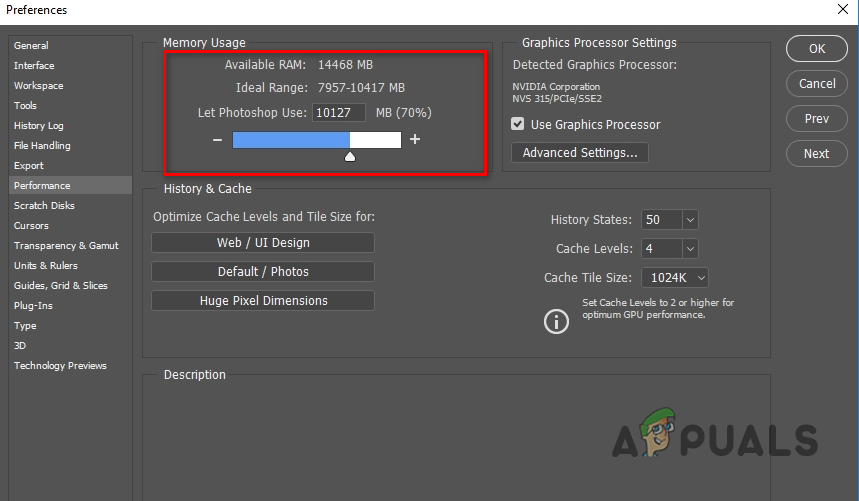Viewport: 859px width, 501px height.
Task: Click the OK button
Action: [x=817, y=49]
